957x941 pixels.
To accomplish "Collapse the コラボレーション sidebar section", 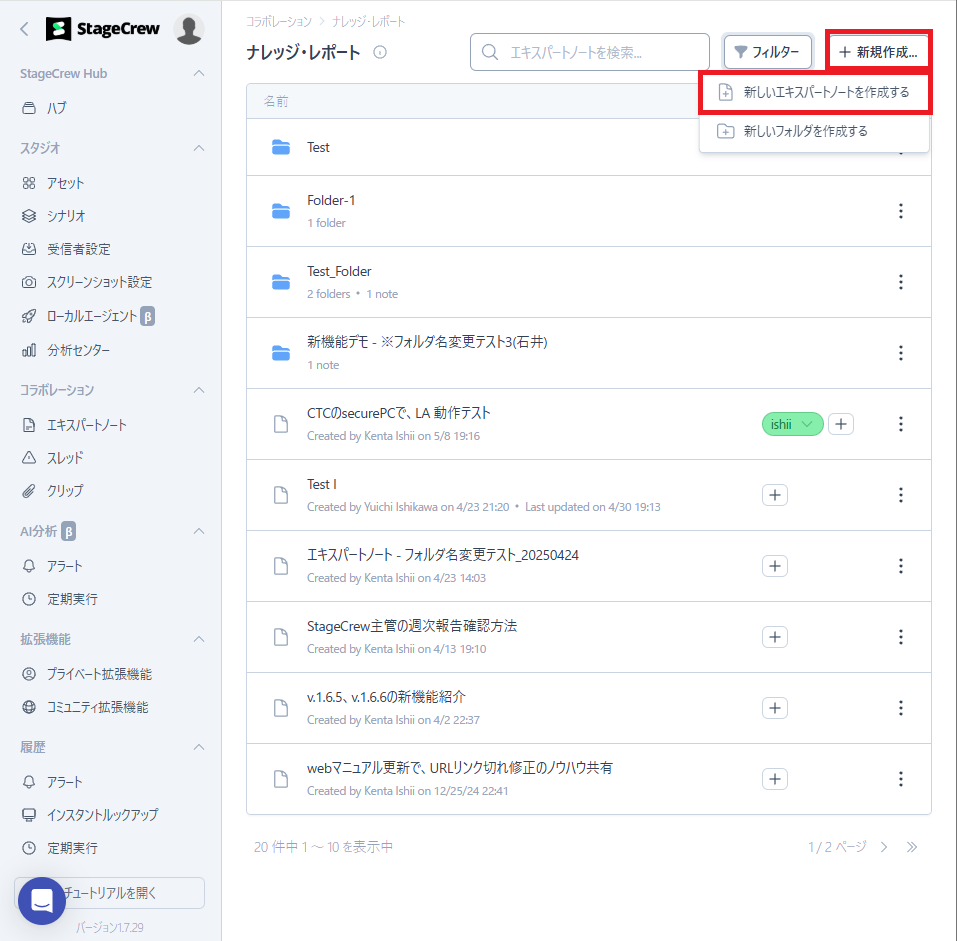I will point(199,390).
